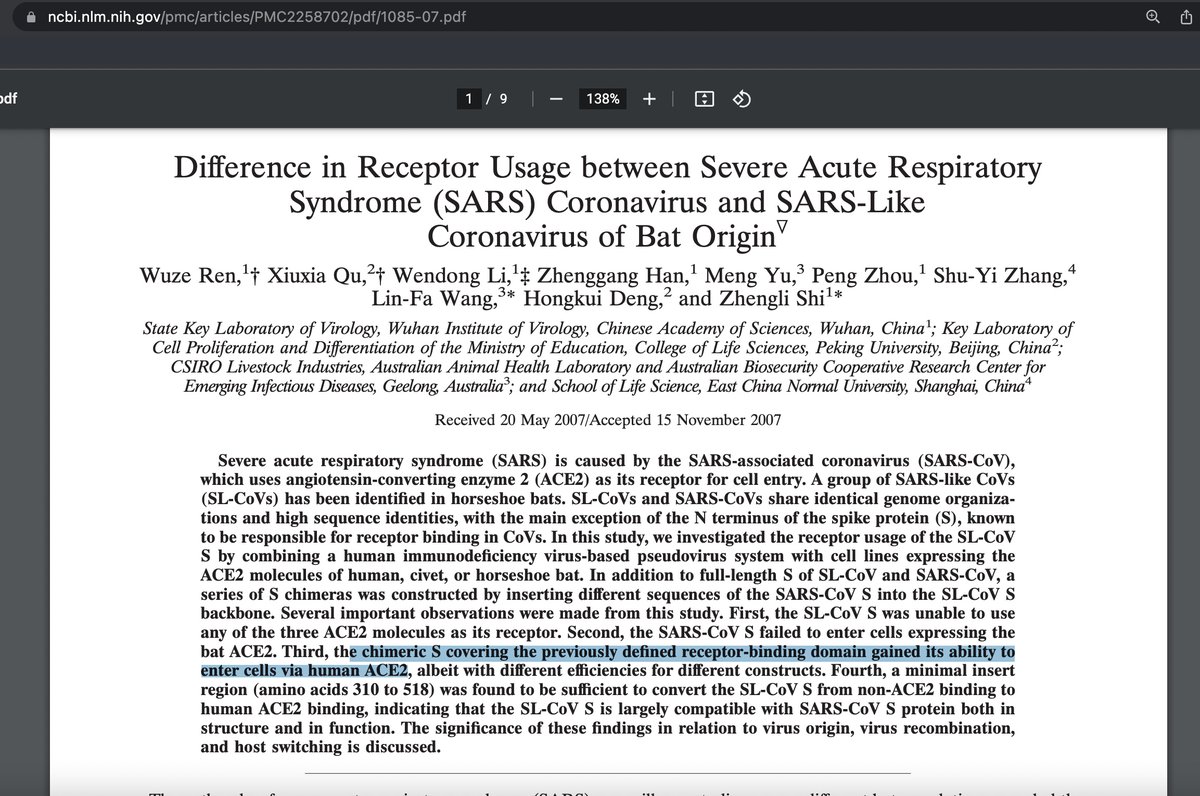Open the browser zoom magnifier icon
This screenshot has width=1200, height=796.
click(x=1153, y=17)
